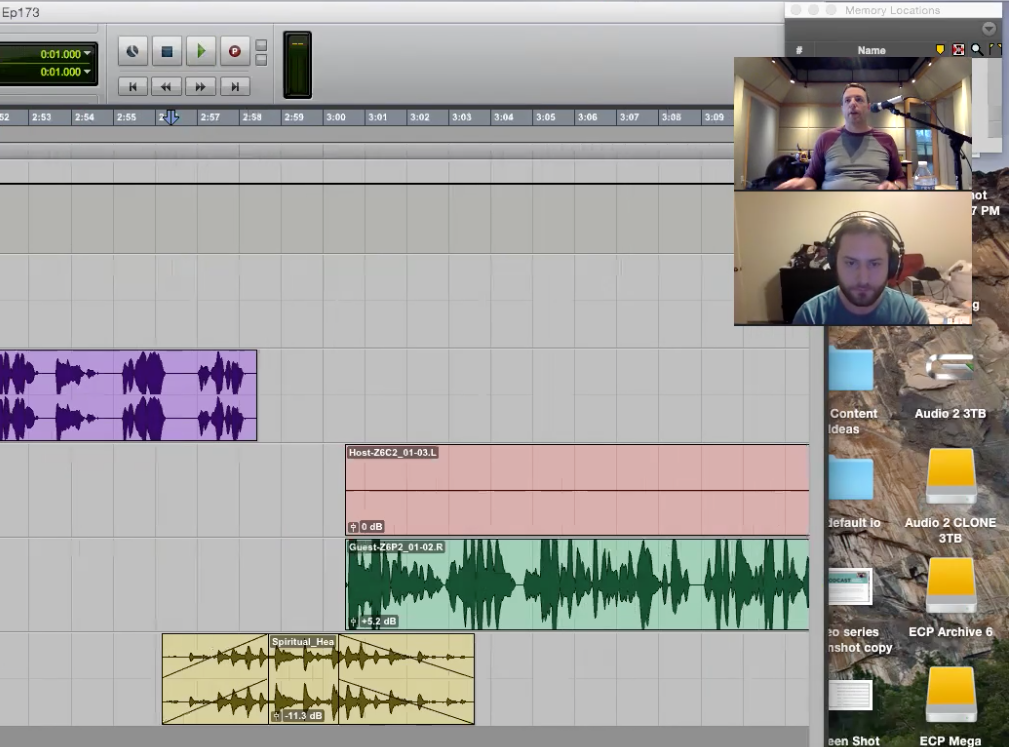Click the Rewind transport button
The width and height of the screenshot is (1009, 747).
coord(167,86)
